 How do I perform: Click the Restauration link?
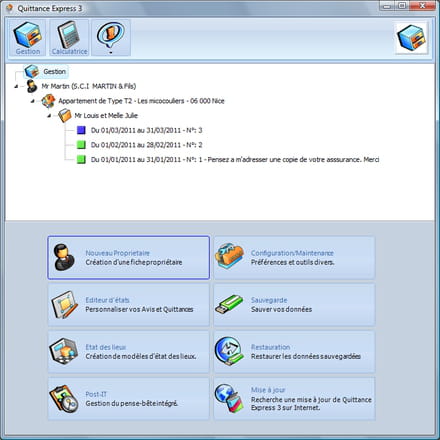tap(270, 347)
